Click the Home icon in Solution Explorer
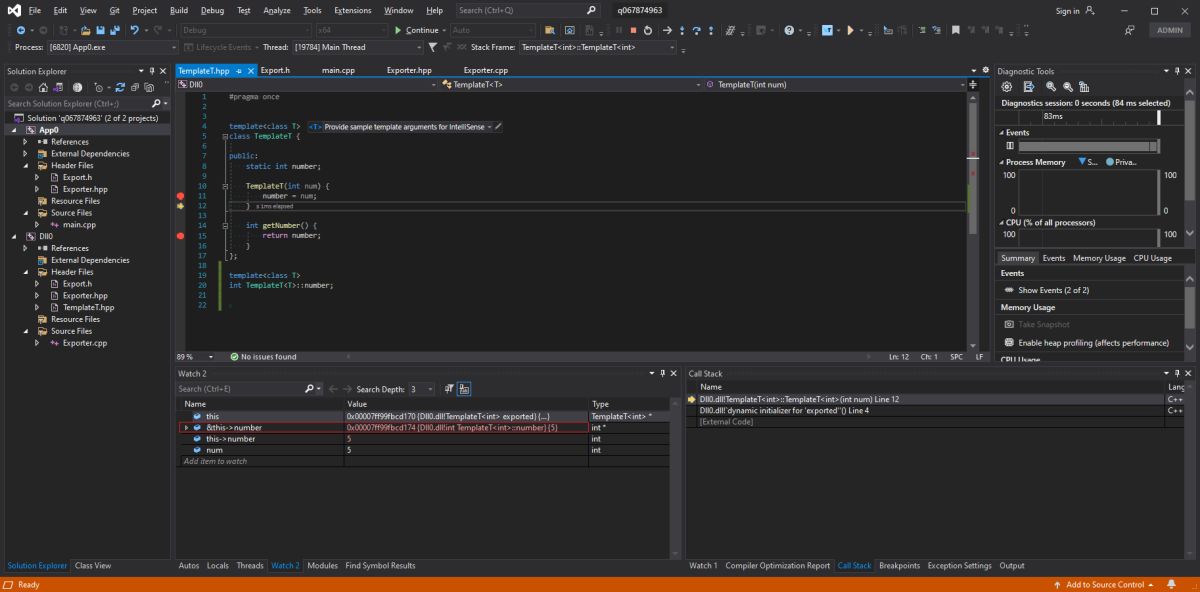This screenshot has width=1200, height=592. click(x=42, y=87)
